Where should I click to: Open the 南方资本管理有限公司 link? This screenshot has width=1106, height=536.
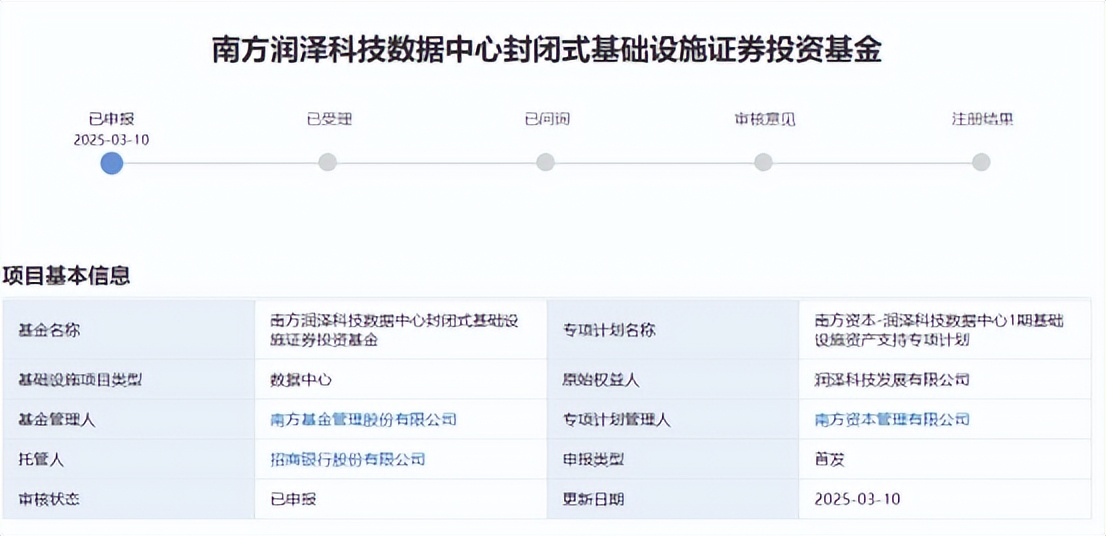(892, 420)
